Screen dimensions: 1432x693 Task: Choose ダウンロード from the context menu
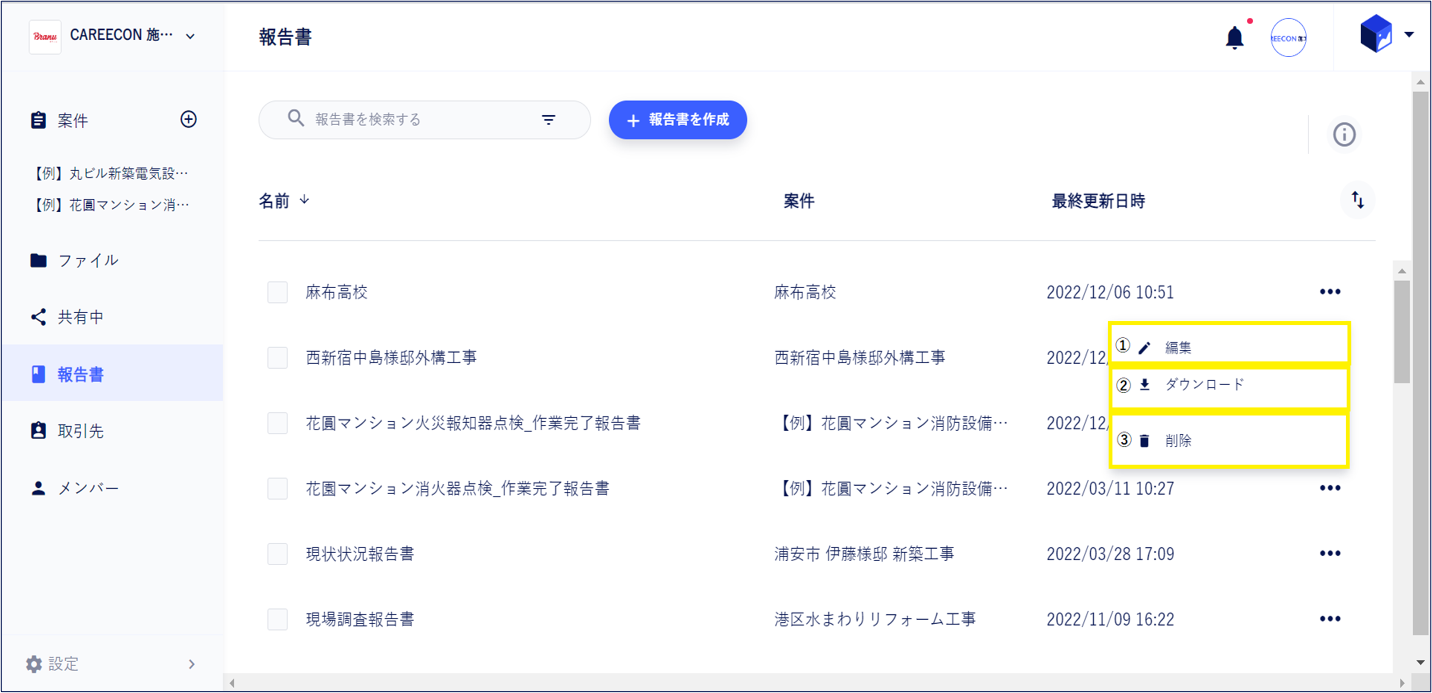pos(1229,385)
